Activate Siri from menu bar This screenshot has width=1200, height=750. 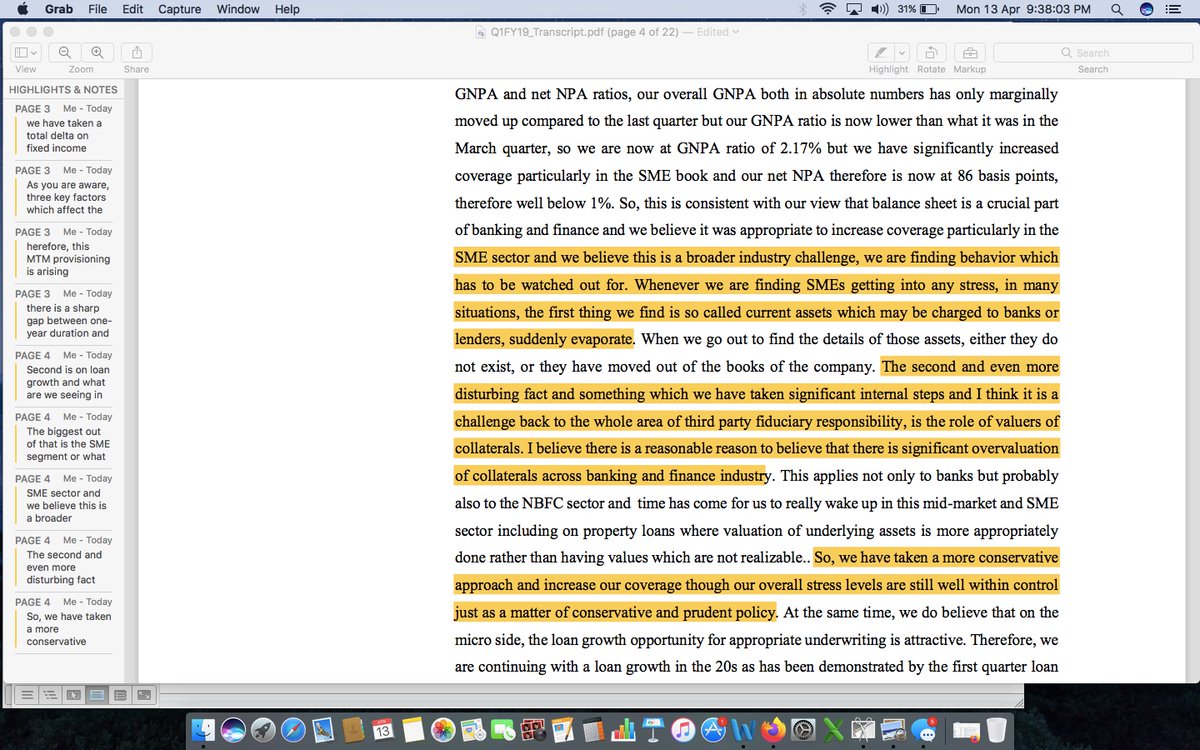(x=1147, y=9)
